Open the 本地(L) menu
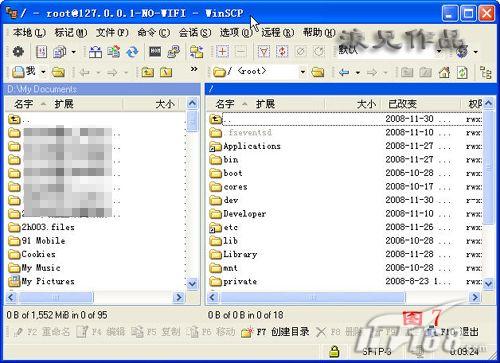The height and width of the screenshot is (363, 500). point(29,33)
